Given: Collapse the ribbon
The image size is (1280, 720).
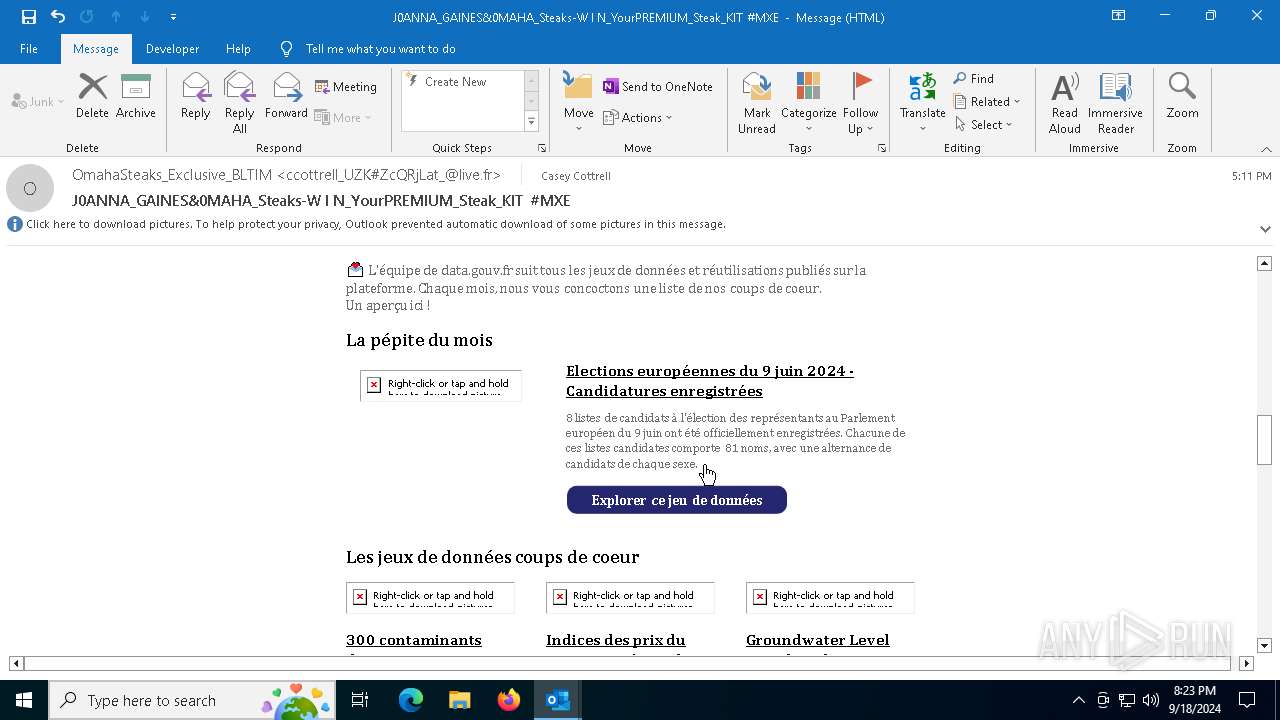Looking at the screenshot, I should (1266, 149).
